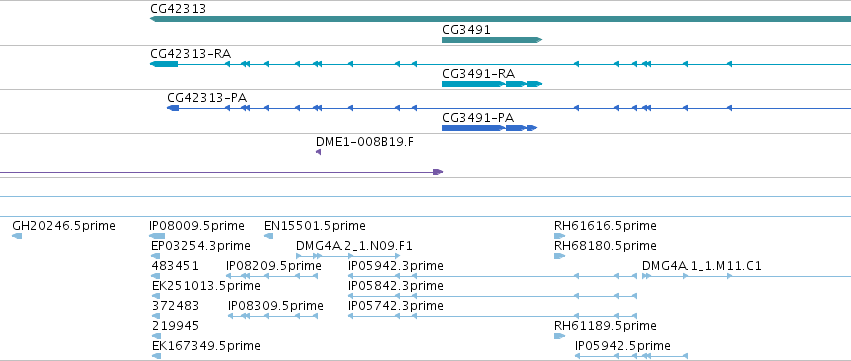
Task: Click the CG42313-RA transcript label
Action: click(190, 54)
